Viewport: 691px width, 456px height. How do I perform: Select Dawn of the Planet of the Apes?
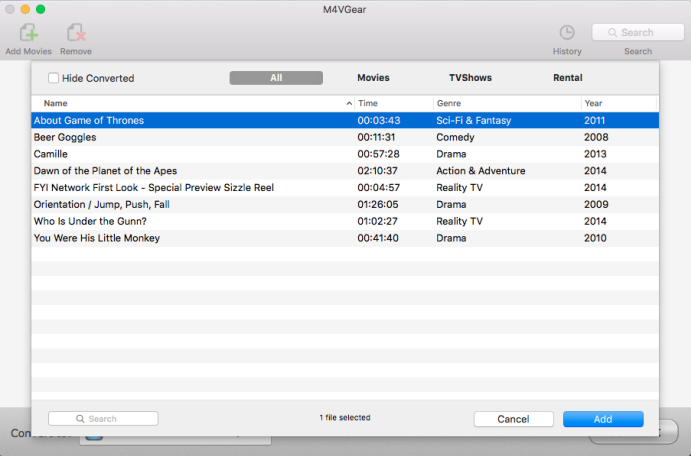(x=345, y=171)
